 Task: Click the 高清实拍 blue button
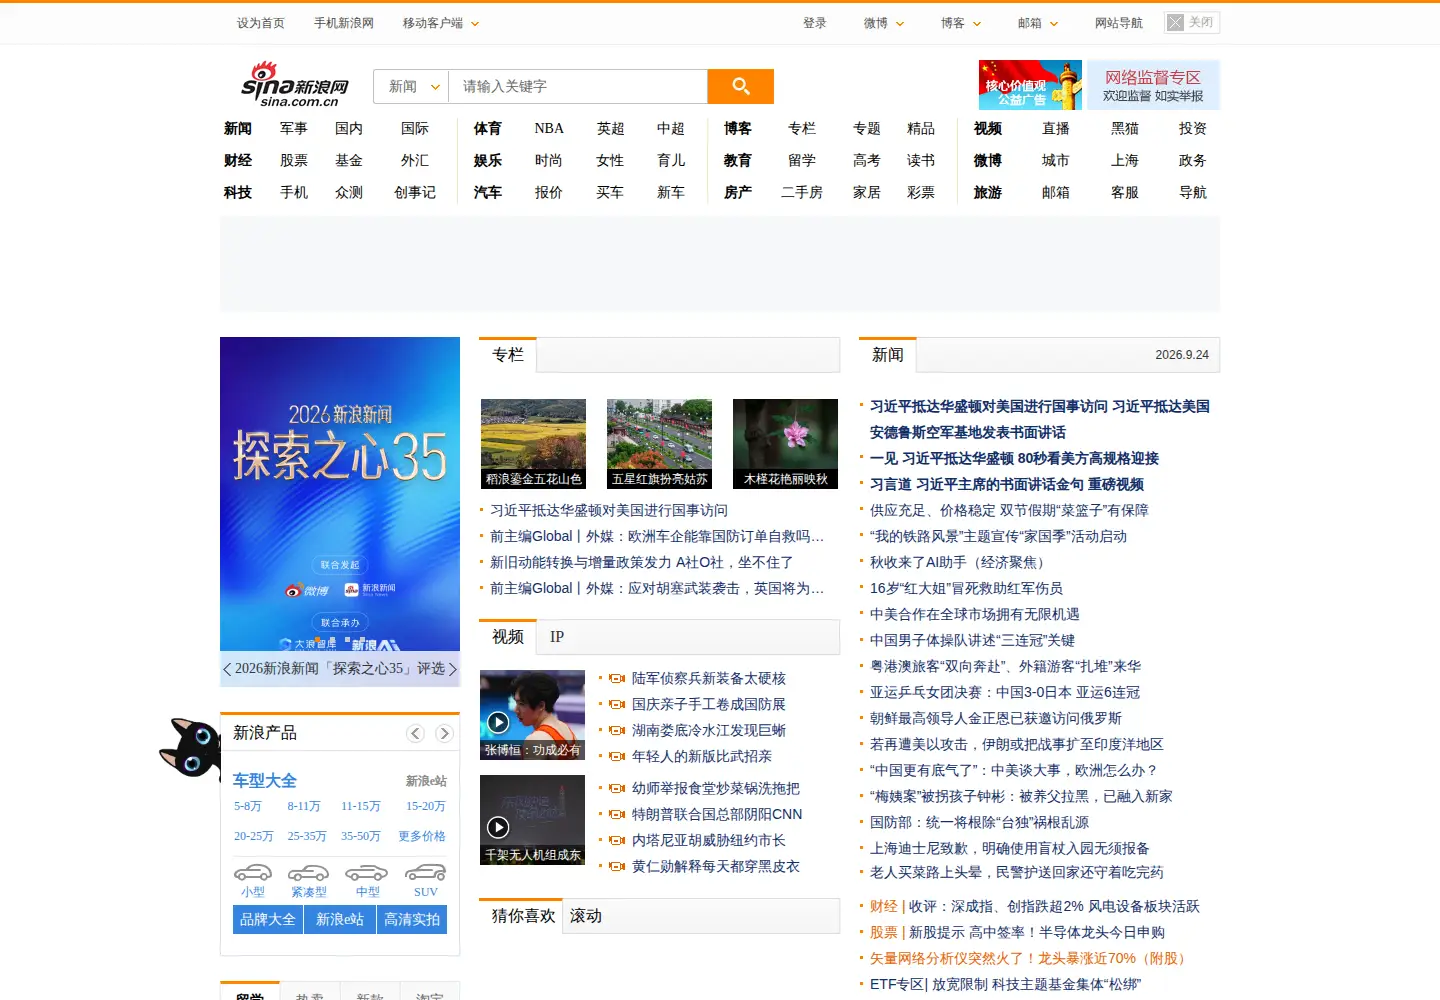tap(412, 920)
